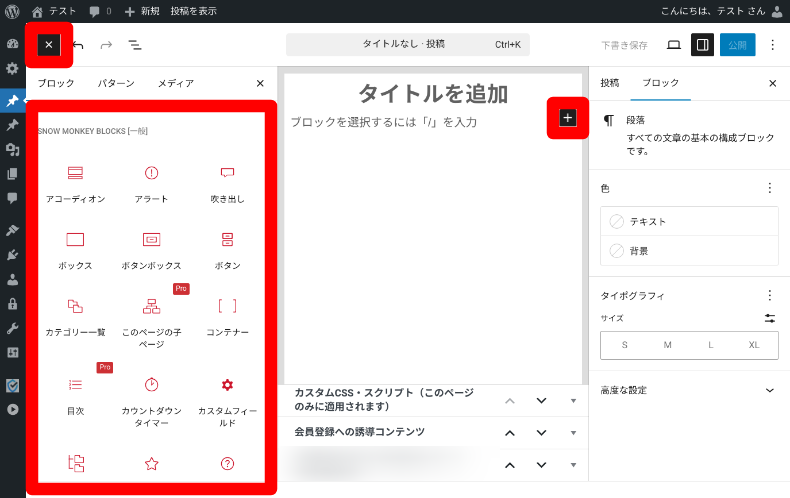Screen dimensions: 790x498
Task: Open the テキスト color picker
Action: (689, 221)
